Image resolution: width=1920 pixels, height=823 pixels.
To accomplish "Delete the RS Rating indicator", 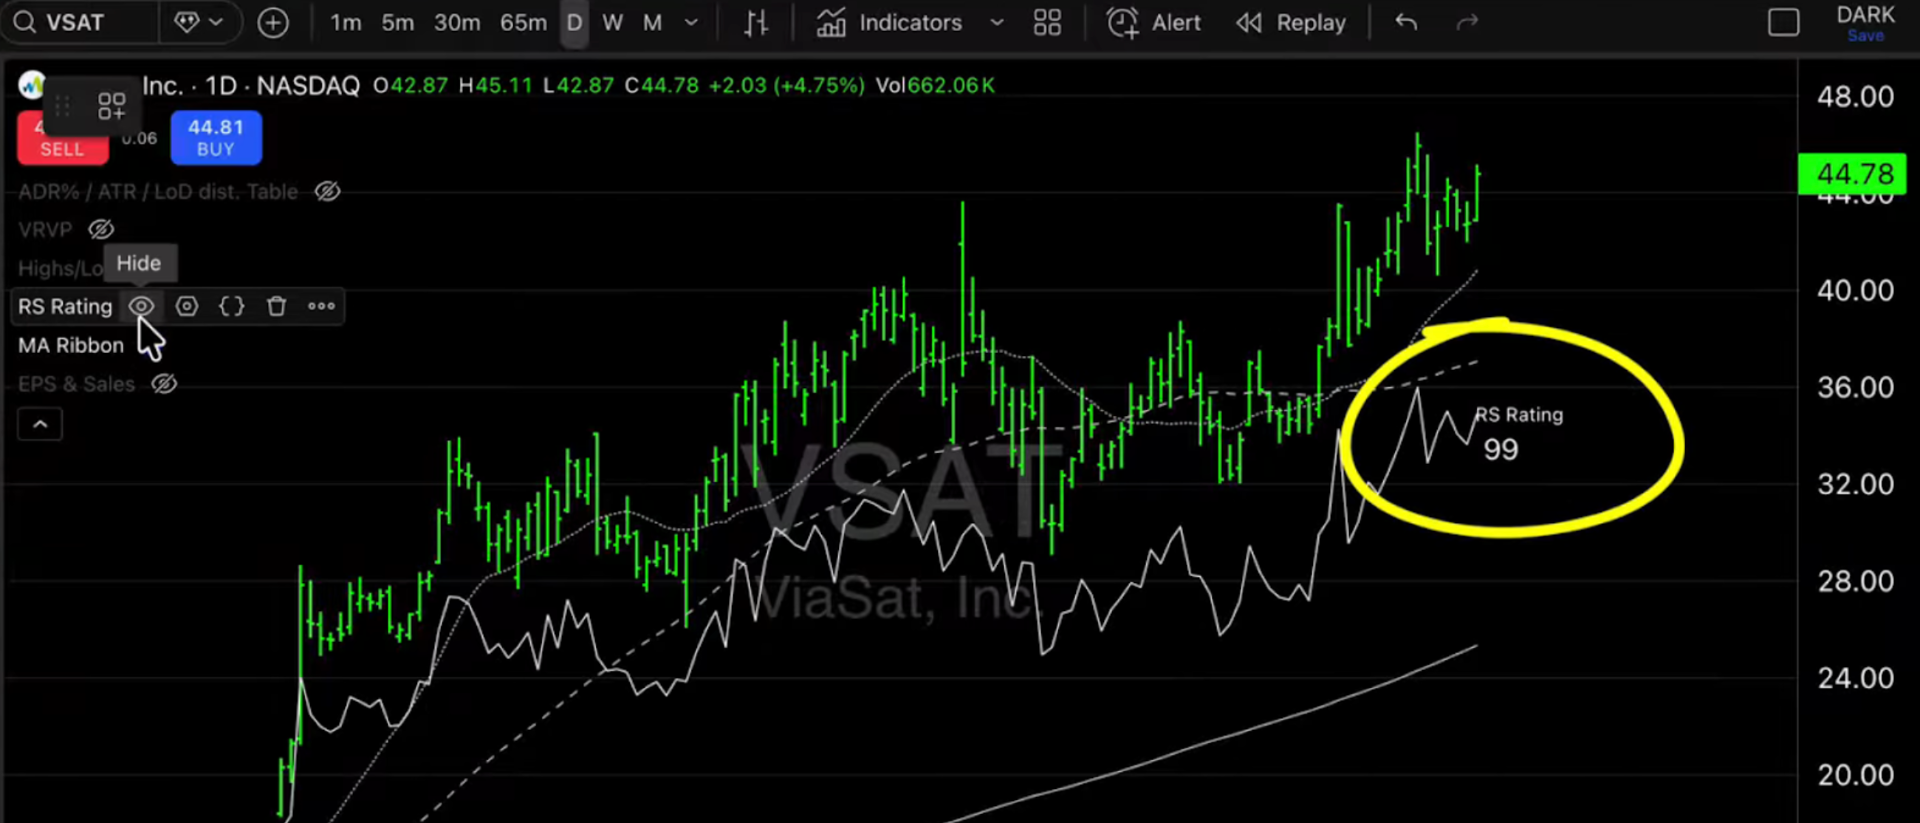I will point(277,306).
